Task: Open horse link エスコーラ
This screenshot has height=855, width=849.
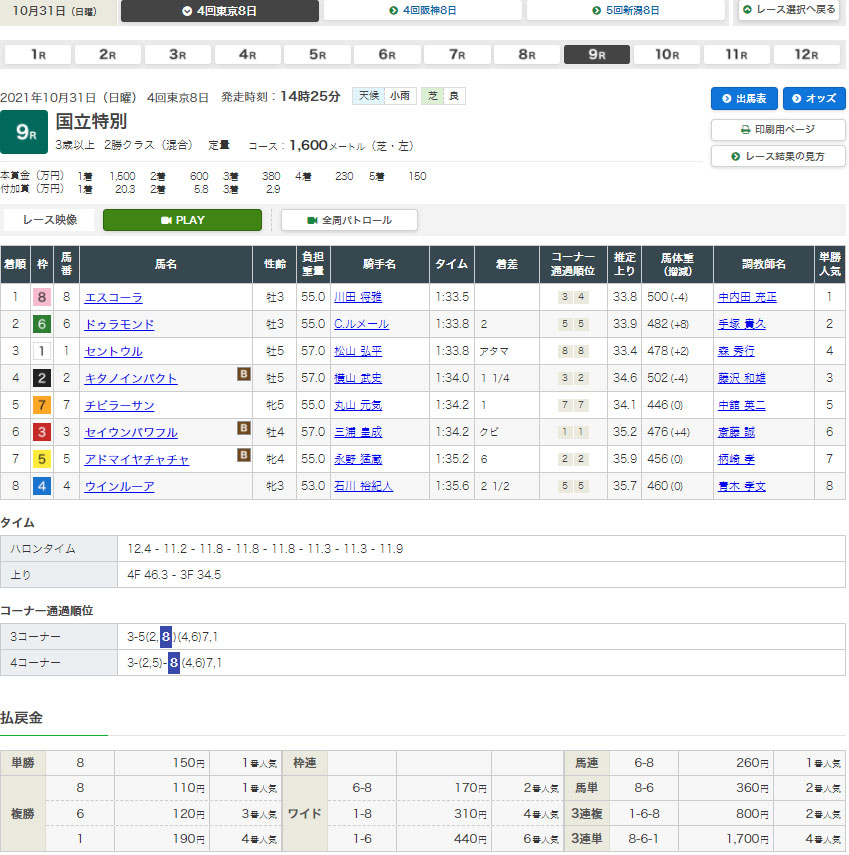Action: [x=114, y=297]
